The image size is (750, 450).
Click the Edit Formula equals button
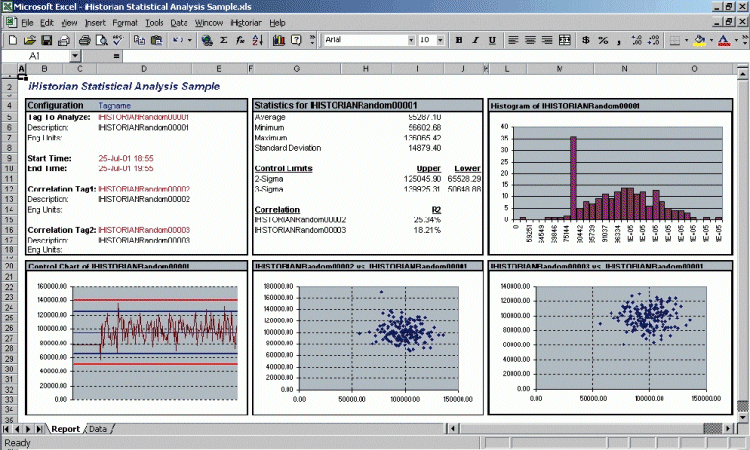(116, 56)
